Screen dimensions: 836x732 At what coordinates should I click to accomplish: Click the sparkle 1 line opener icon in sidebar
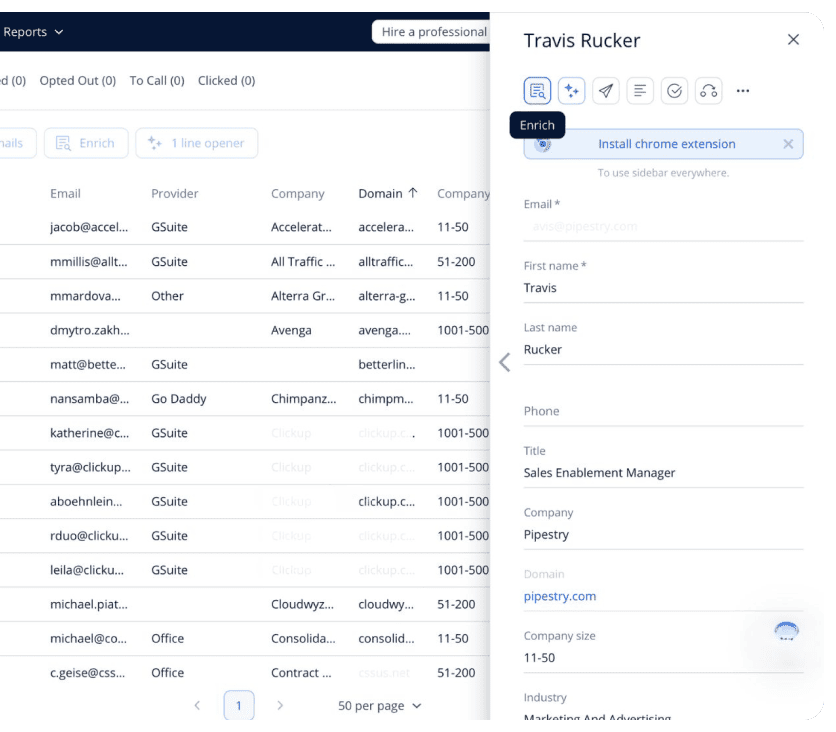[571, 91]
